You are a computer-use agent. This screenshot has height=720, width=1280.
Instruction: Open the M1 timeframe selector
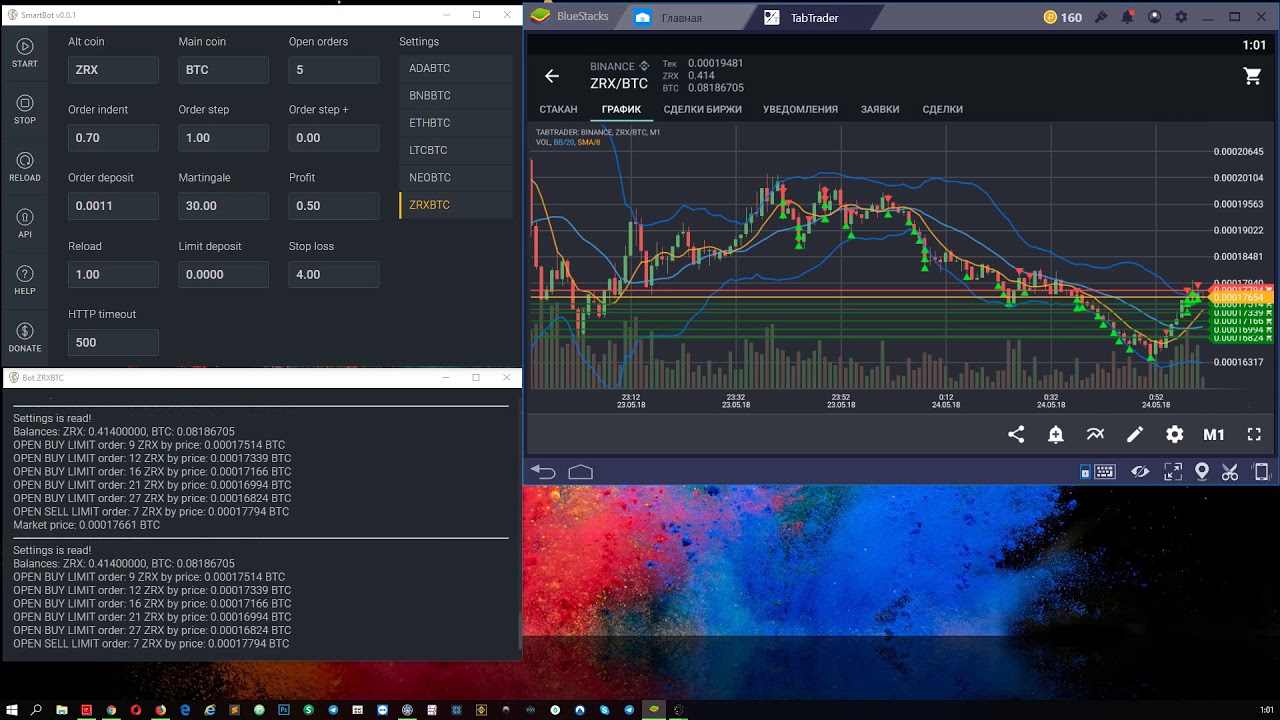coord(1214,434)
